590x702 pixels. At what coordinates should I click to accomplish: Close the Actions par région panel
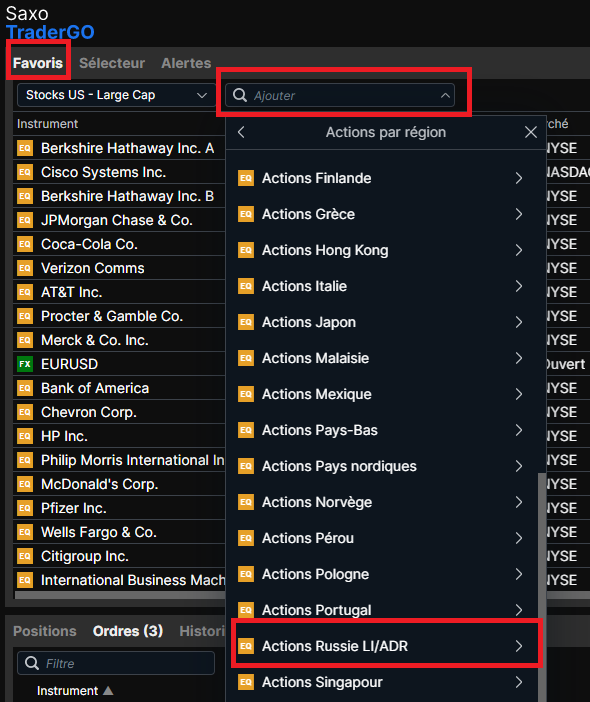530,132
